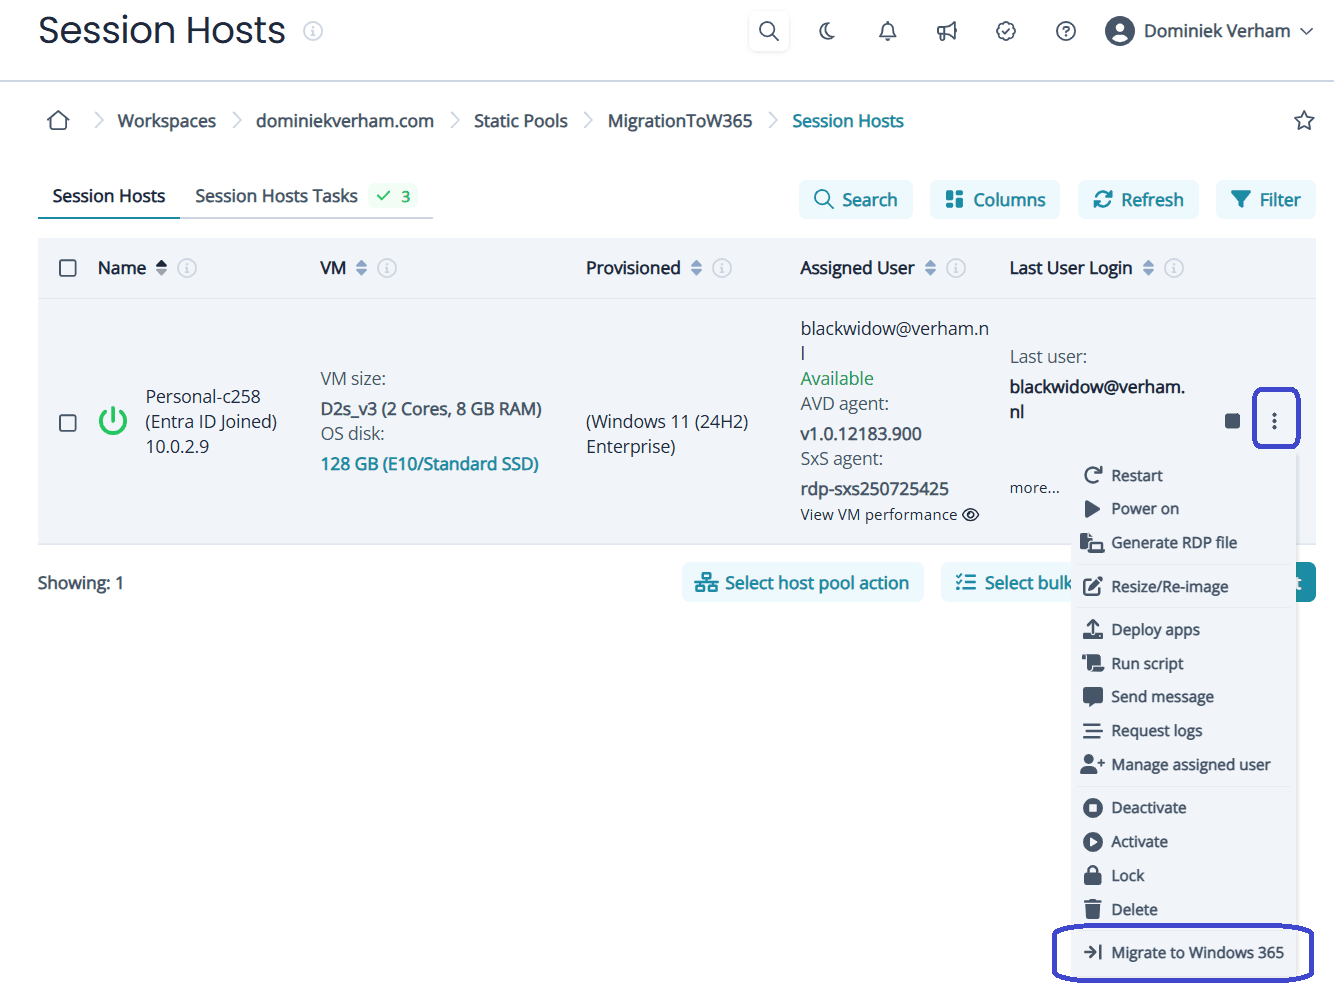Select the Personal-c258 row checkbox
The width and height of the screenshot is (1334, 993).
tap(68, 423)
